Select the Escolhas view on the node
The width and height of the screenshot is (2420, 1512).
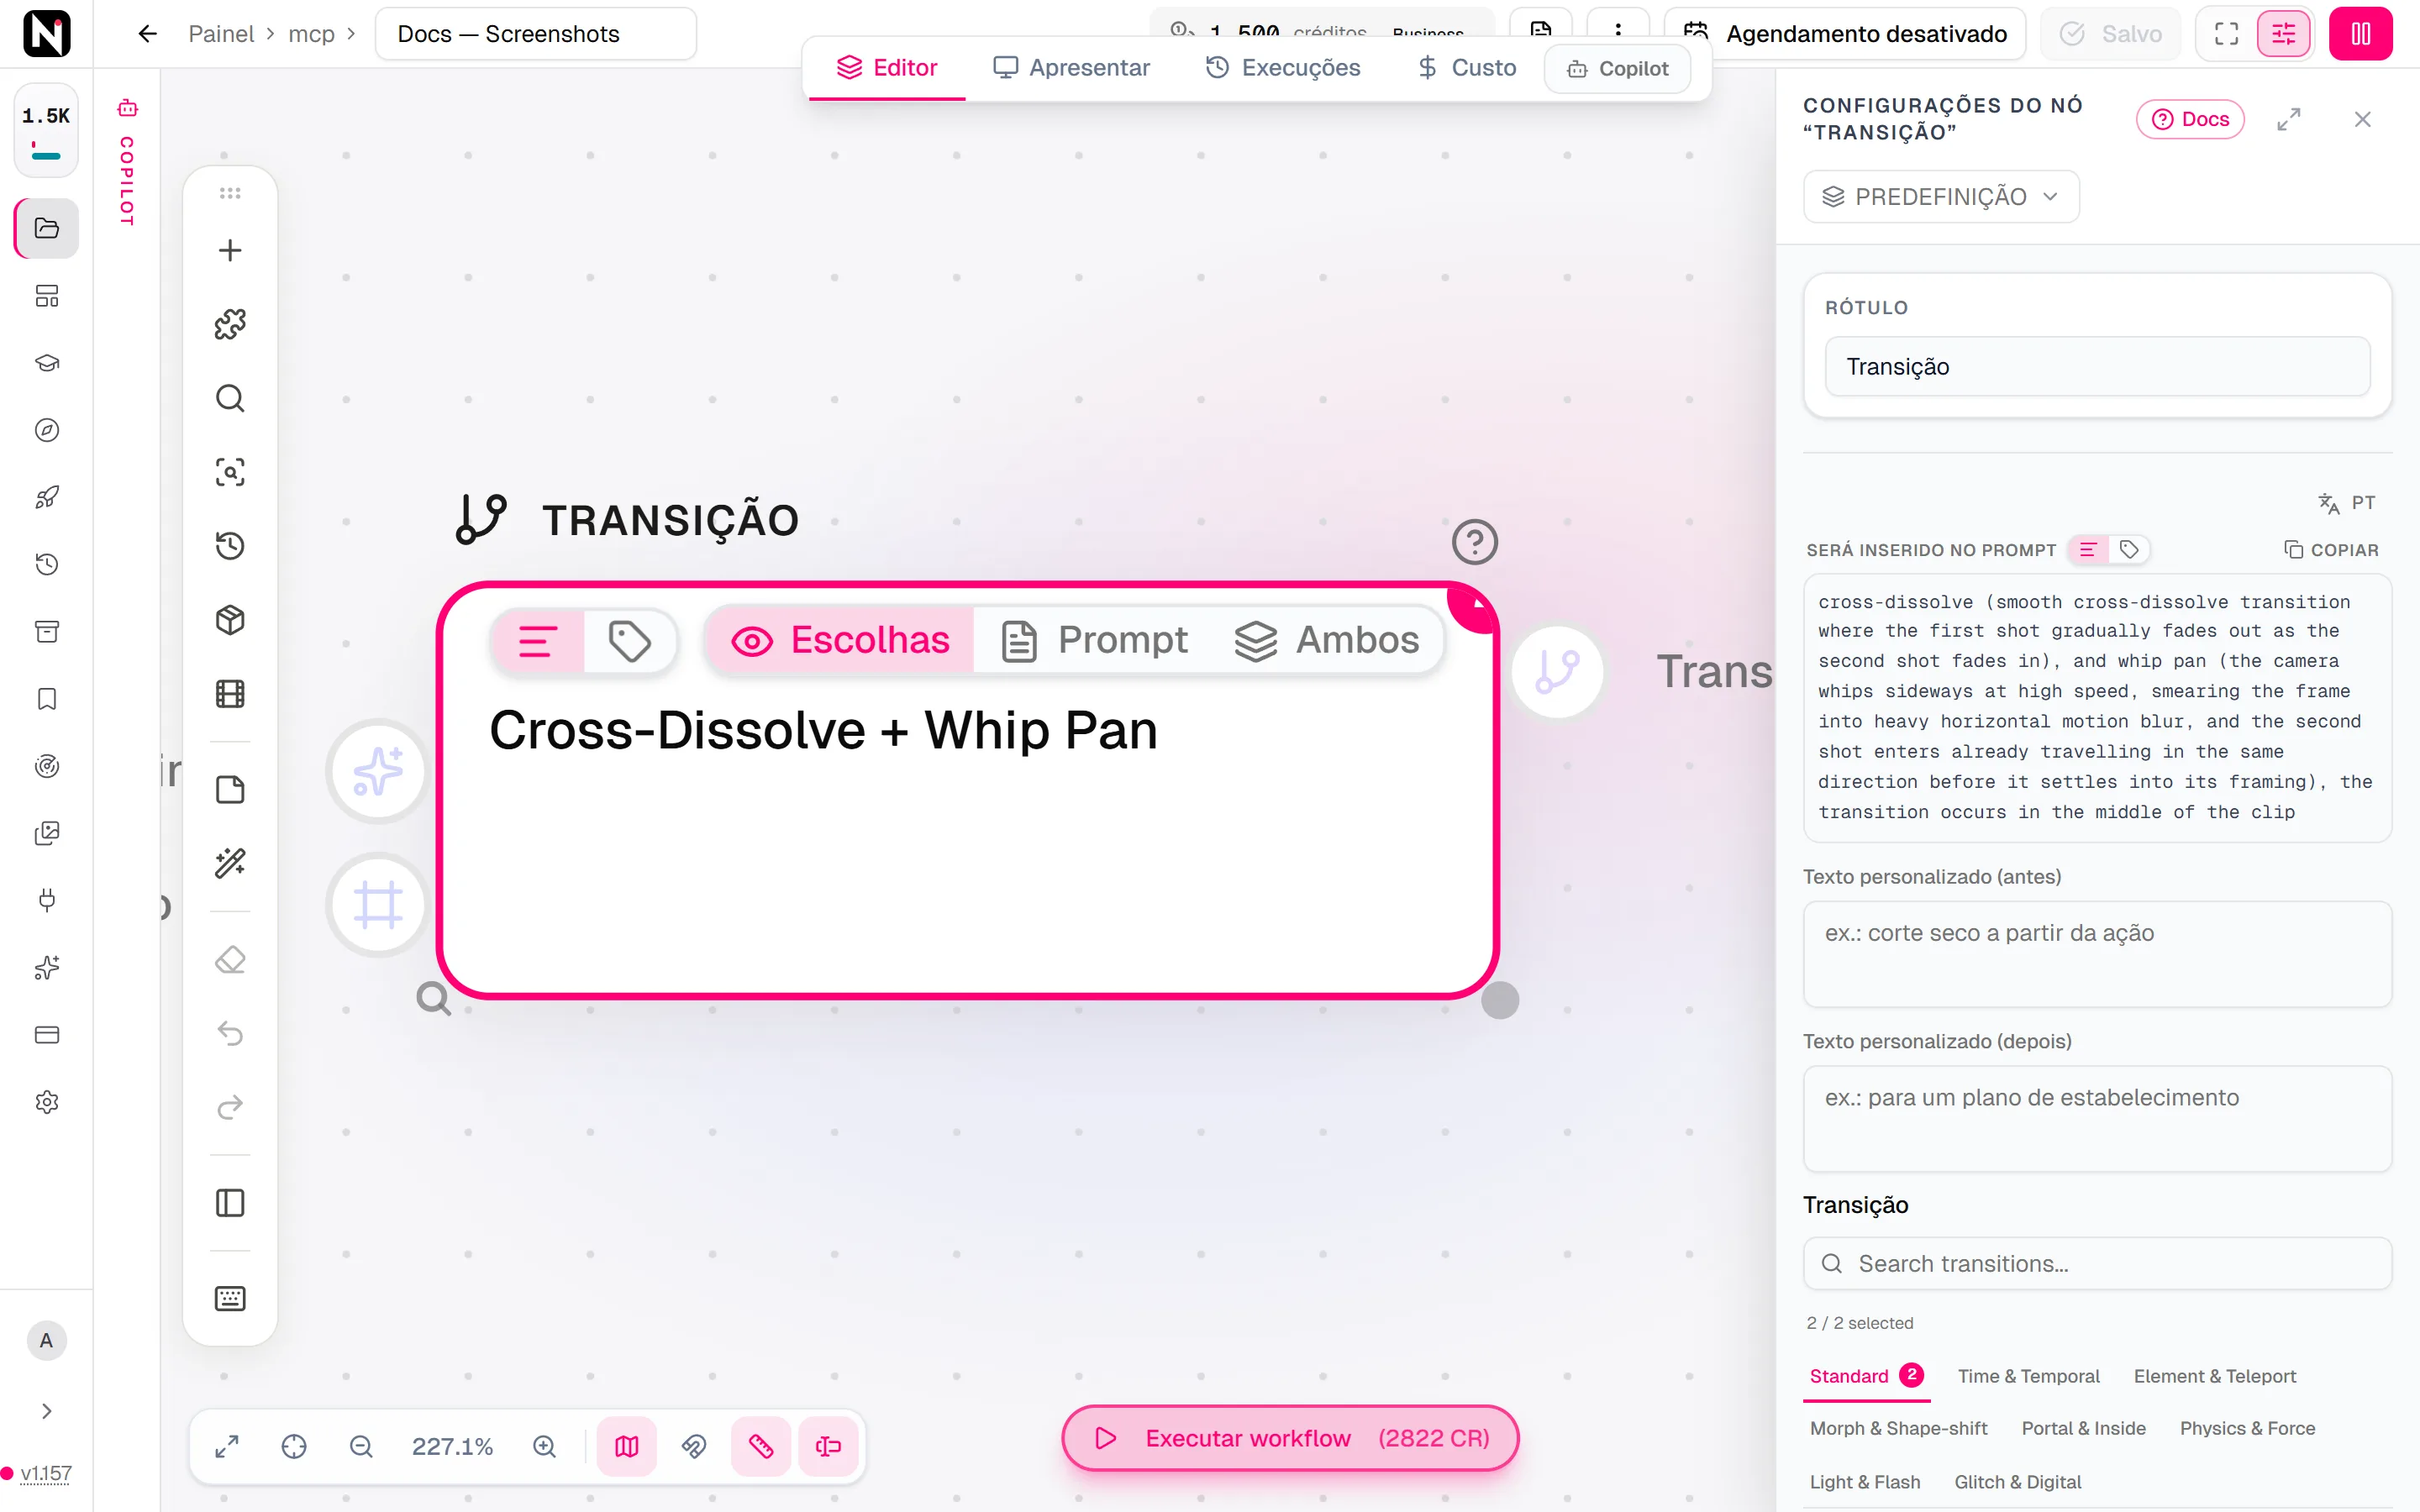point(841,640)
